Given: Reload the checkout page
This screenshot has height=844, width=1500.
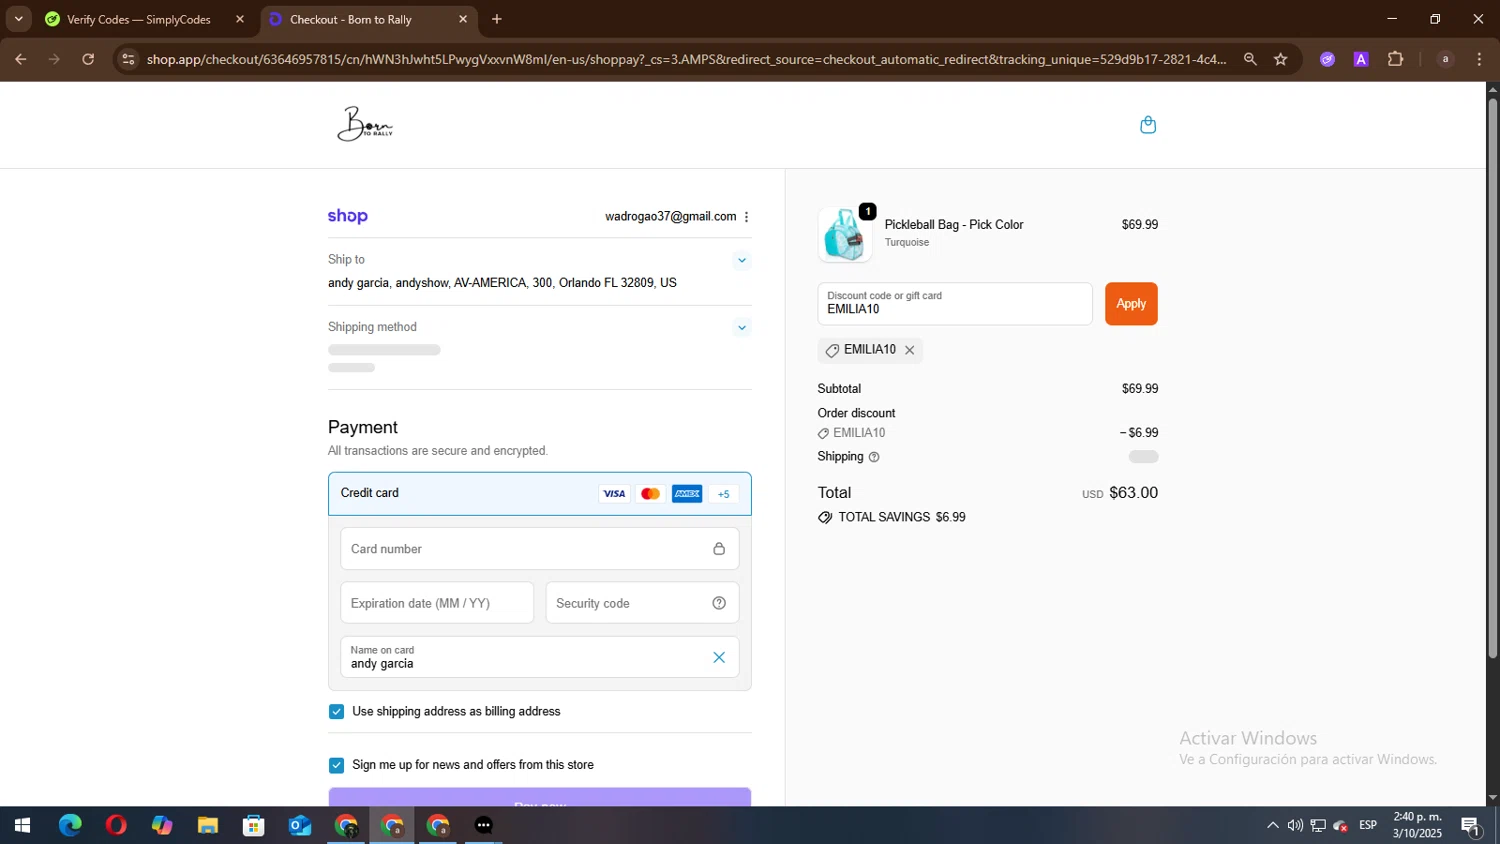Looking at the screenshot, I should pos(88,59).
